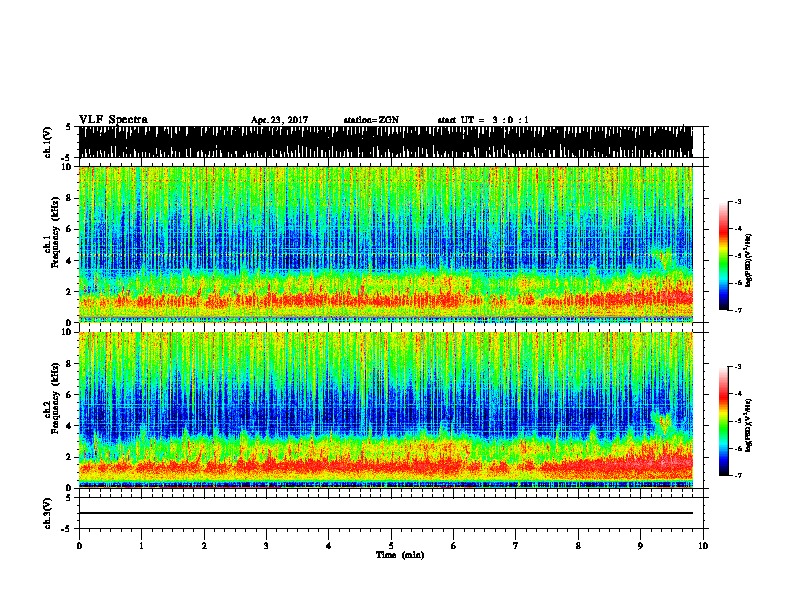The width and height of the screenshot is (792, 612).
Task: Click the ch.2 spectrogram plot area
Action: (x=386, y=410)
